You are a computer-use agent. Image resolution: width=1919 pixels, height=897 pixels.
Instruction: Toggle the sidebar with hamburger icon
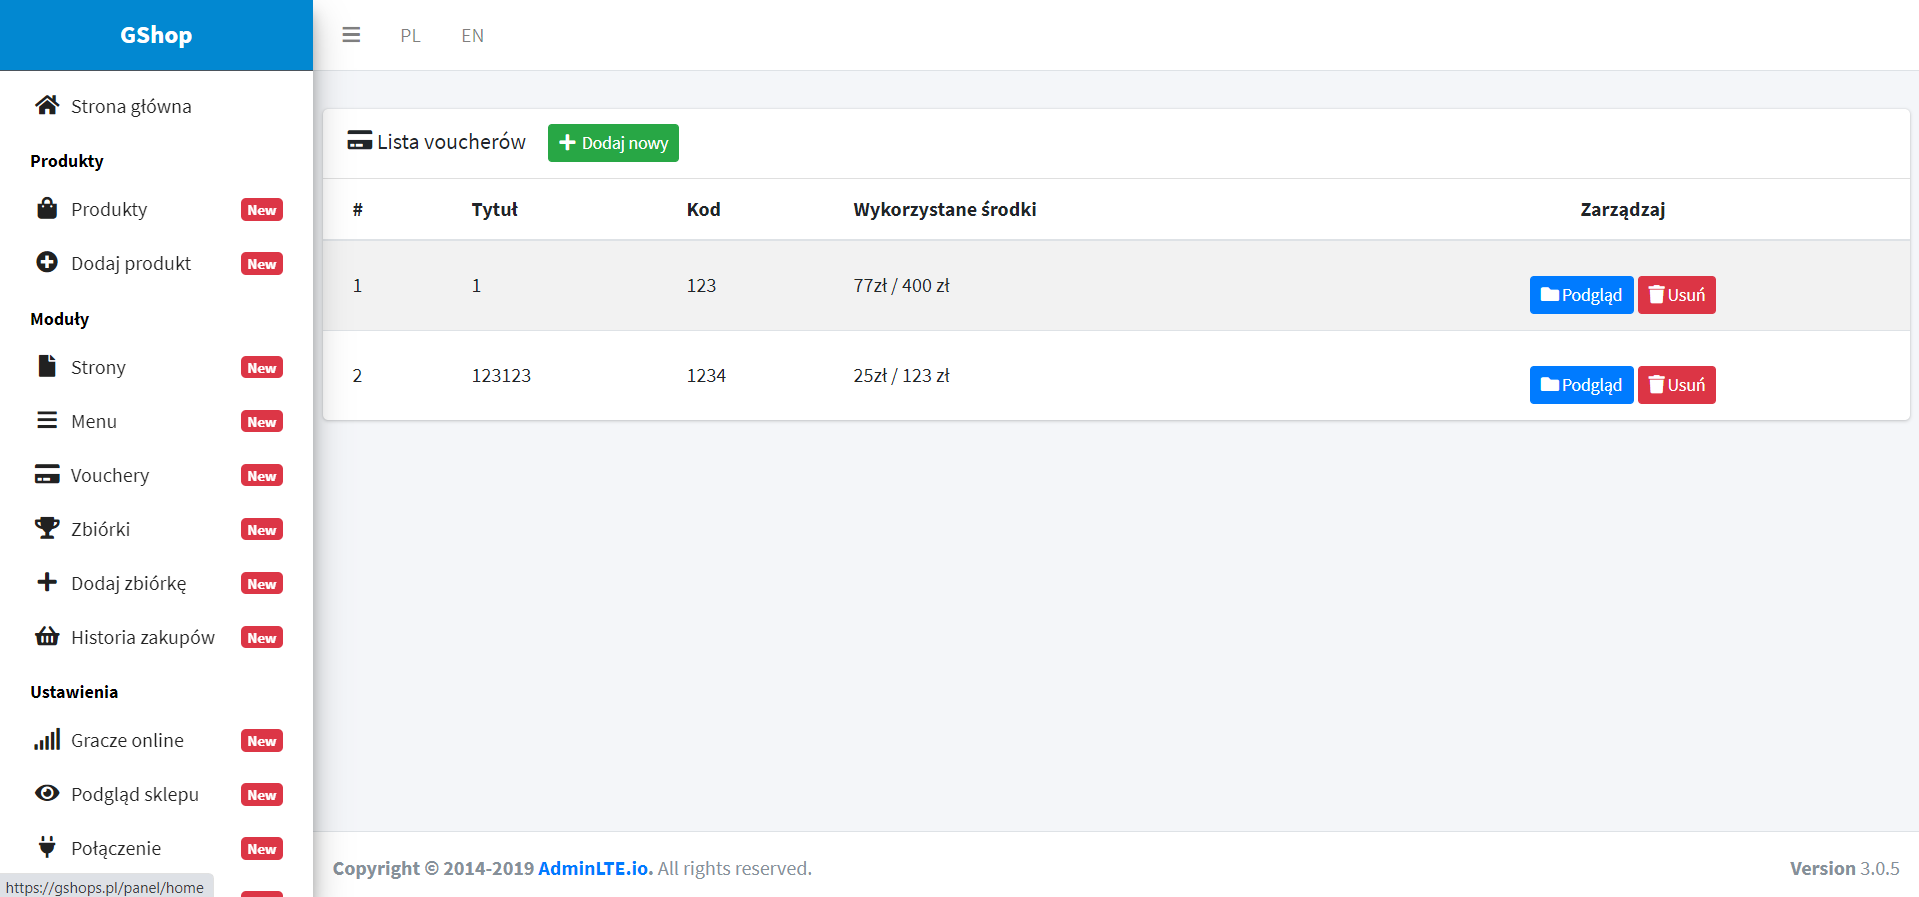coord(351,35)
